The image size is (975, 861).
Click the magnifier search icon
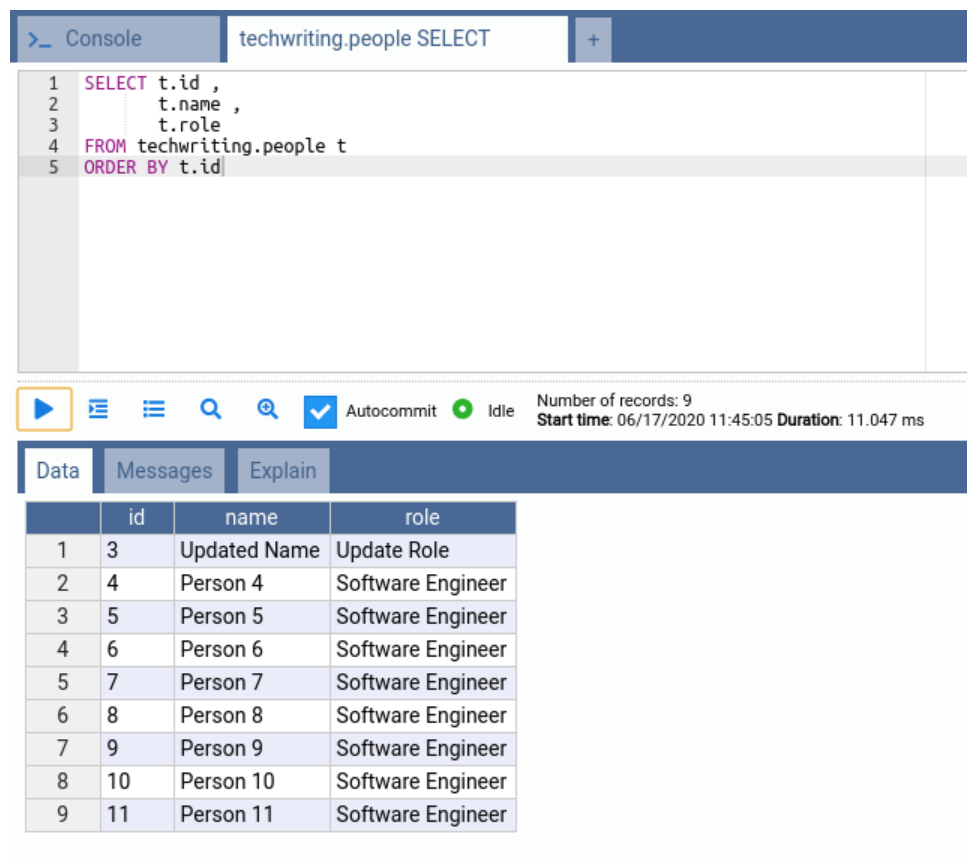pos(210,409)
